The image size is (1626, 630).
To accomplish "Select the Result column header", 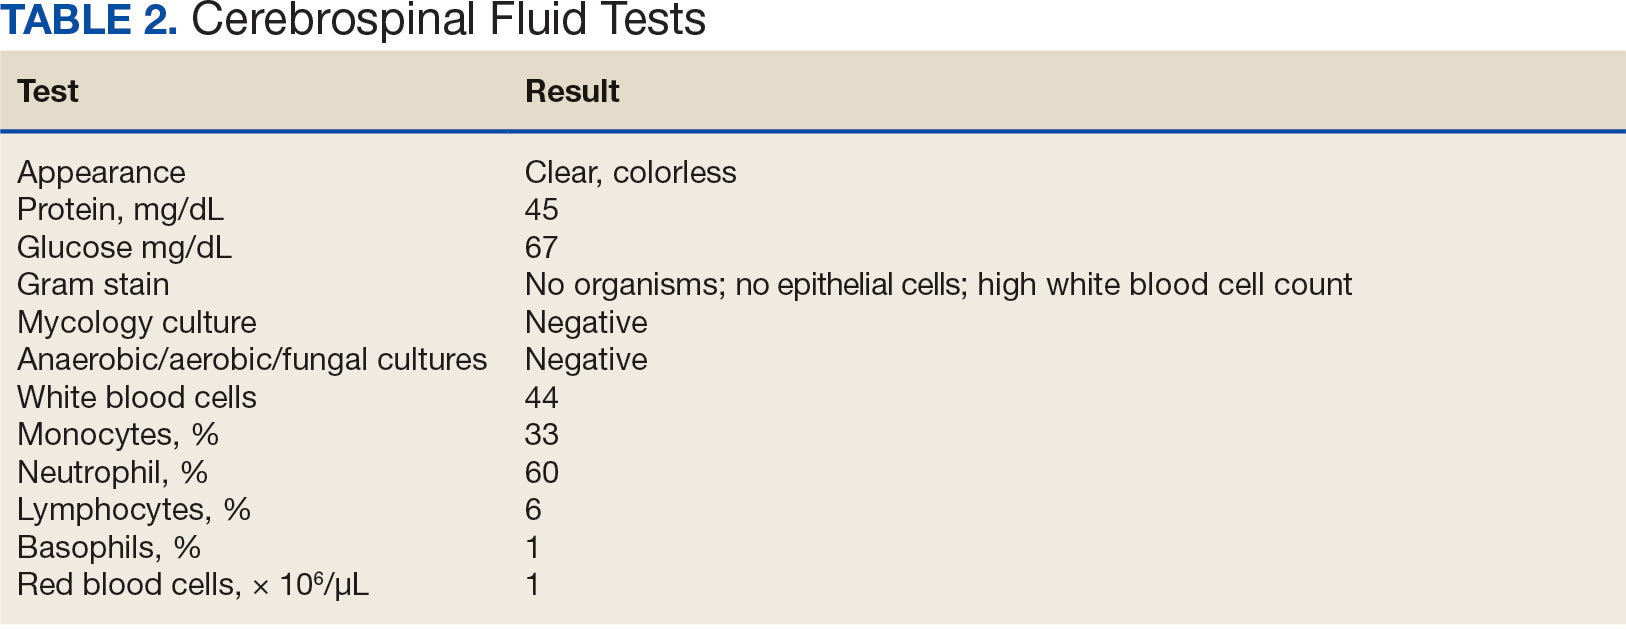I will tap(572, 91).
